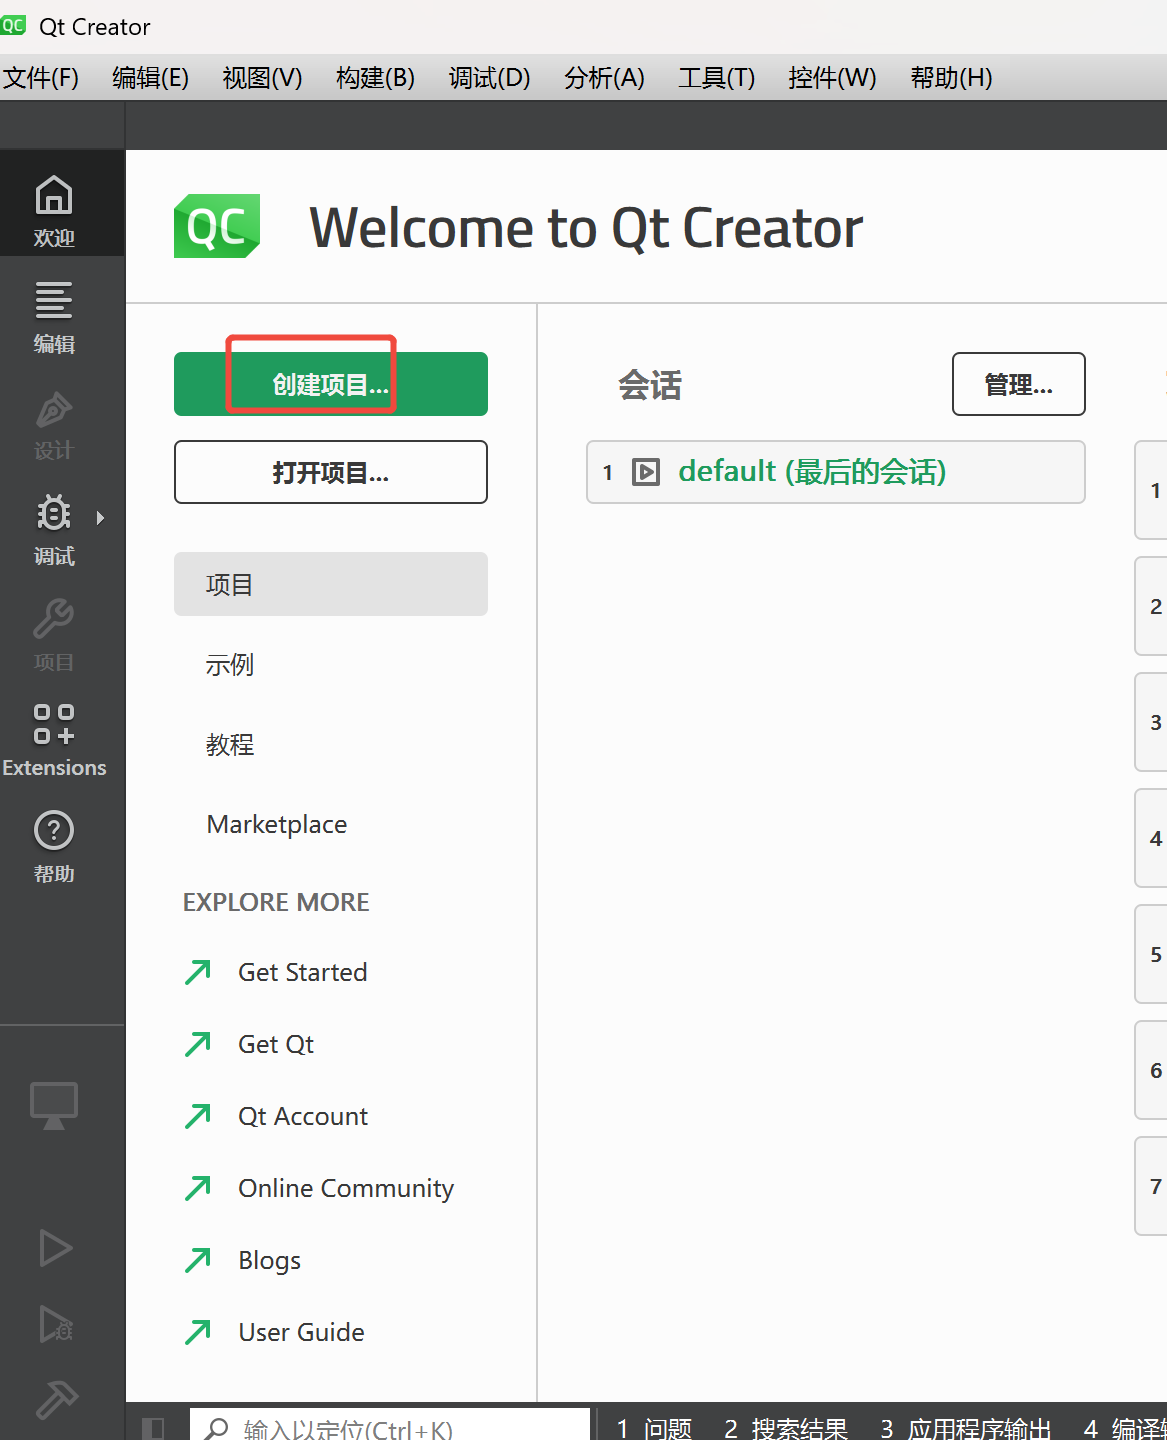
Task: Open the 构建(B) menu
Action: (376, 78)
